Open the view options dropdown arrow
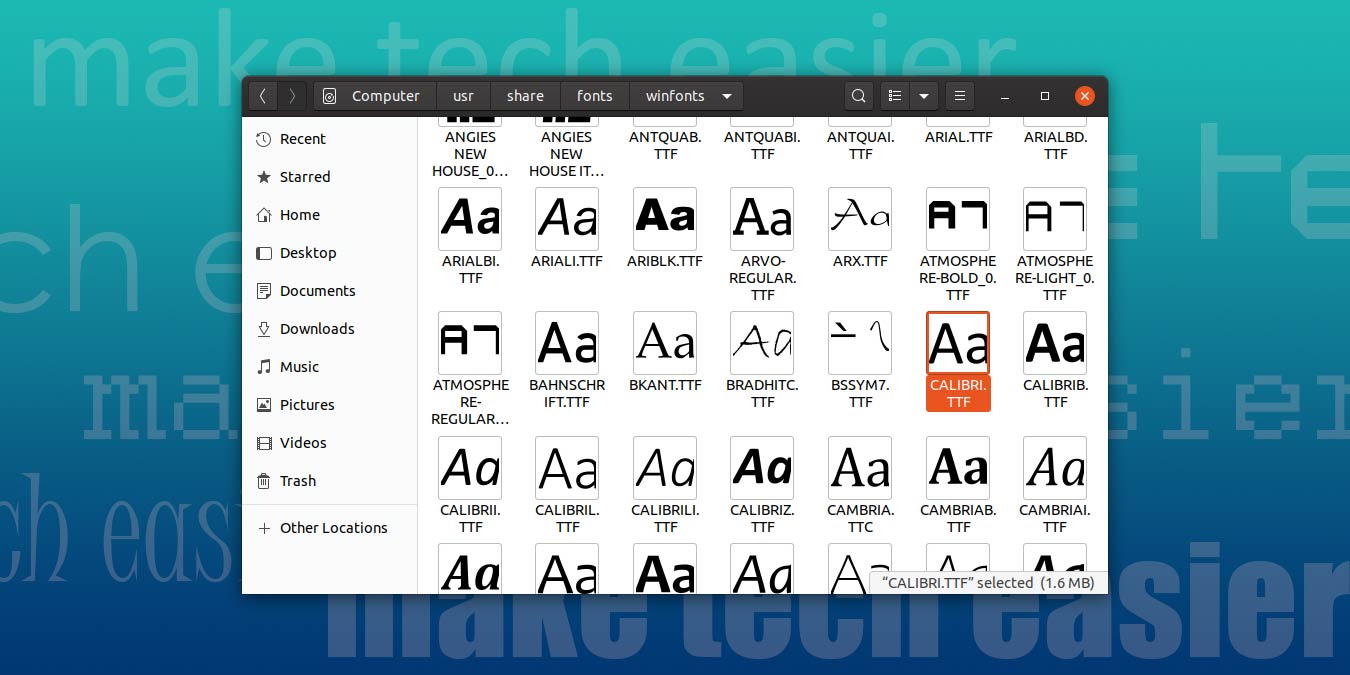 pyautogui.click(x=923, y=95)
